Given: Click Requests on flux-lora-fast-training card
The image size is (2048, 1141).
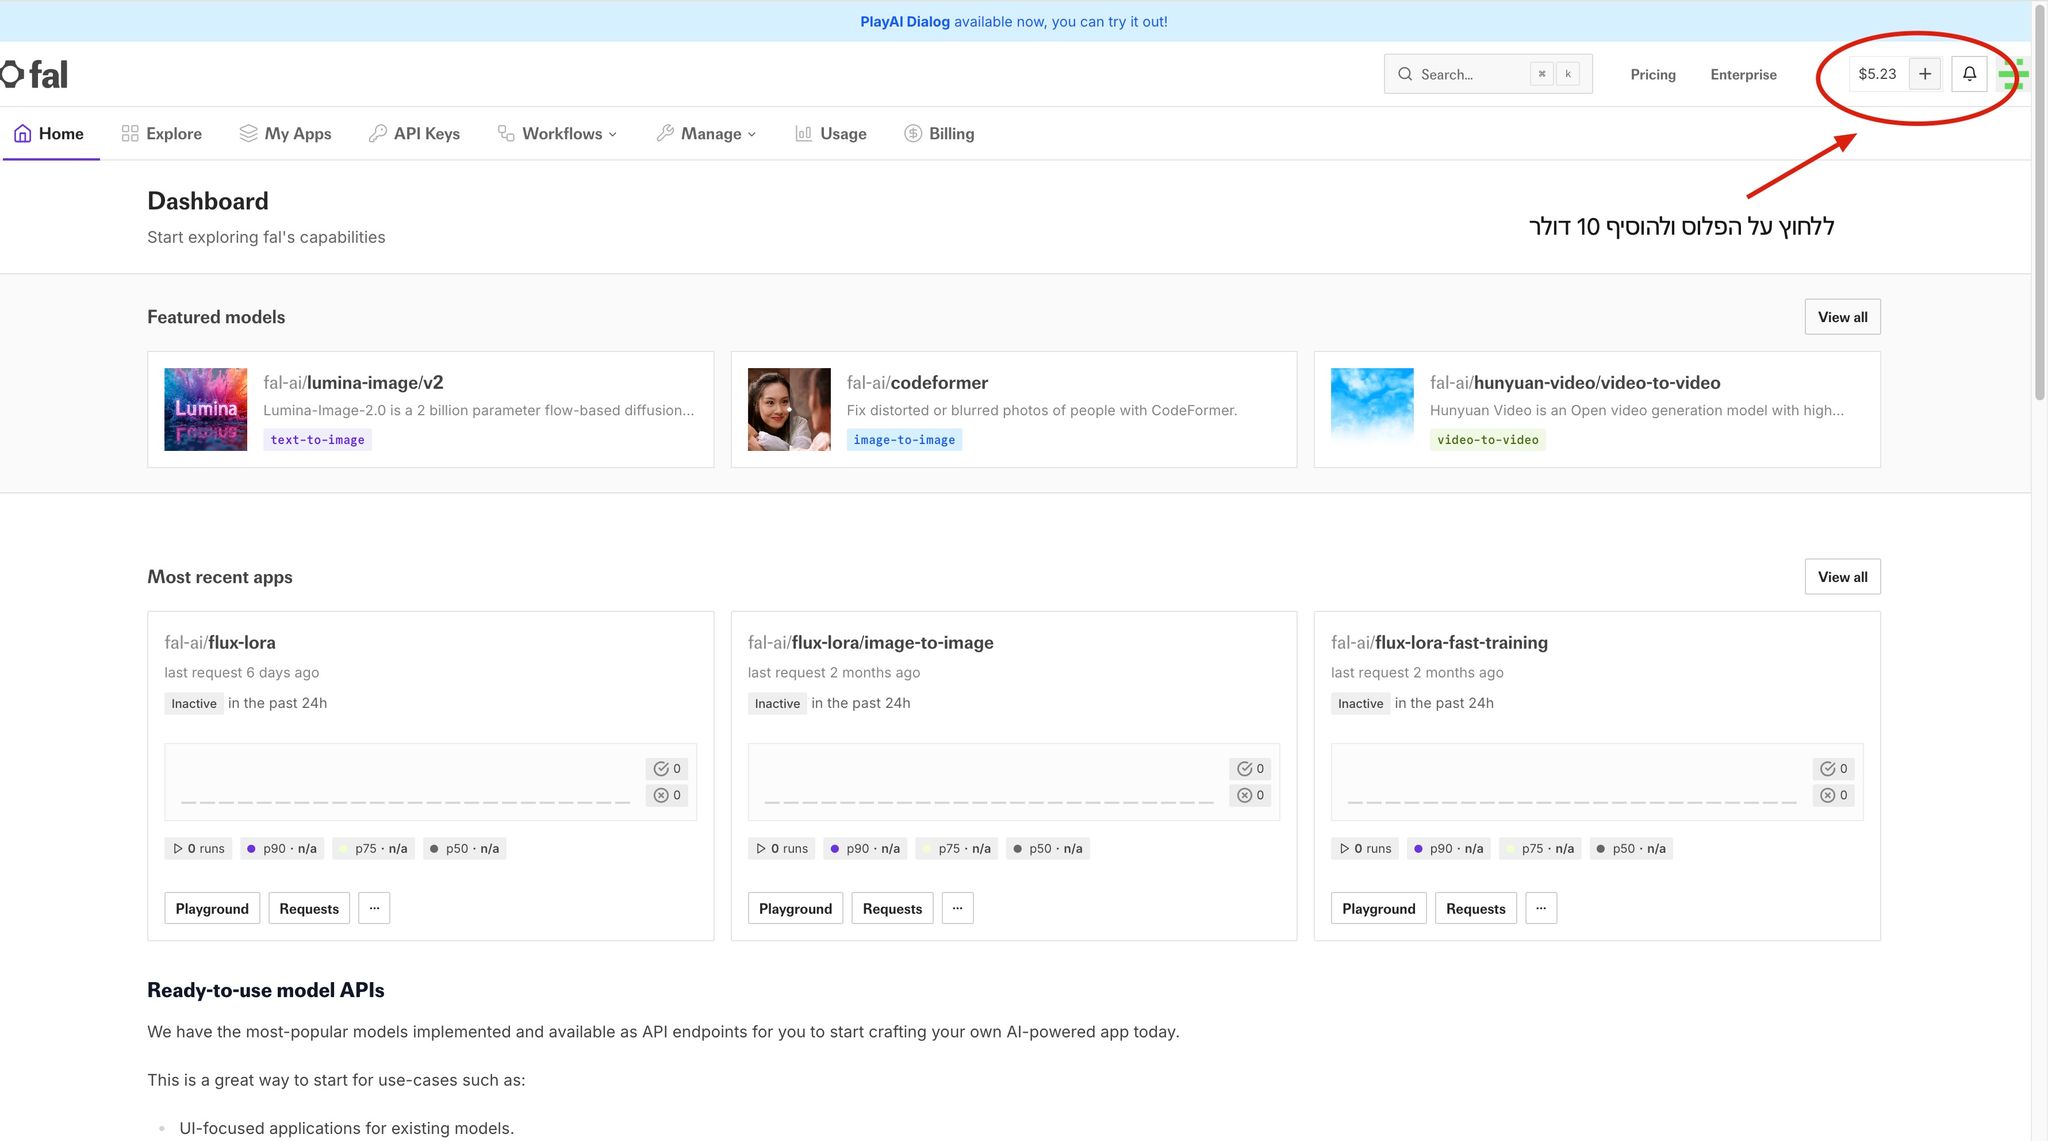Looking at the screenshot, I should click(x=1475, y=908).
